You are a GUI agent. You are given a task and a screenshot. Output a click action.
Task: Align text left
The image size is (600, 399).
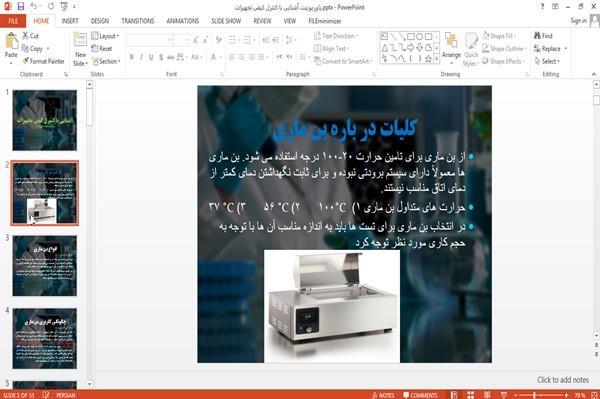(x=232, y=57)
